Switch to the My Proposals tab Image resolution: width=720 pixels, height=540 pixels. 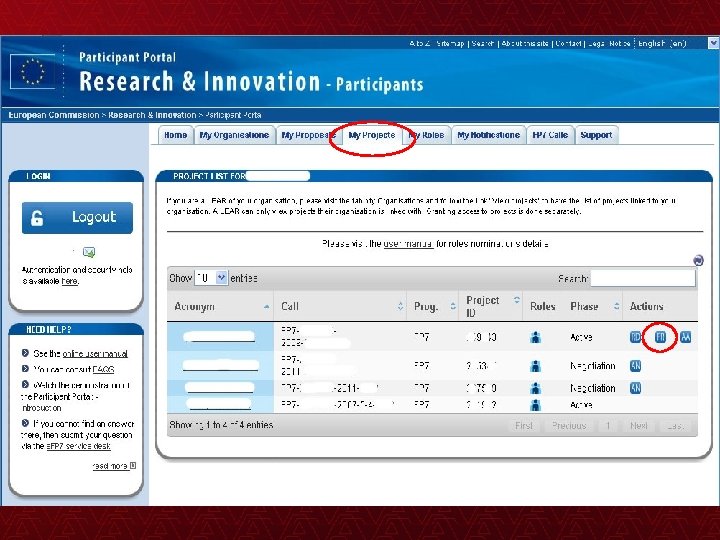tap(308, 135)
